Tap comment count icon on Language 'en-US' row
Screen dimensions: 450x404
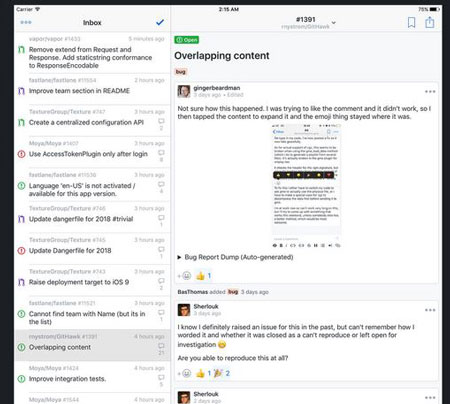tap(161, 184)
